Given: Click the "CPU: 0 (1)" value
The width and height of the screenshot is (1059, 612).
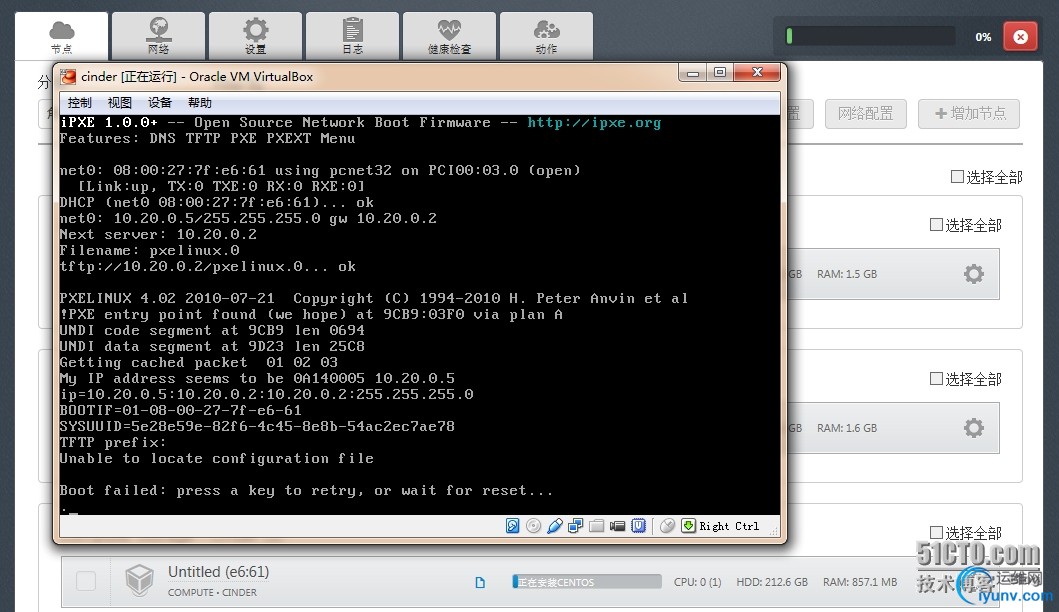Looking at the screenshot, I should pyautogui.click(x=698, y=582).
